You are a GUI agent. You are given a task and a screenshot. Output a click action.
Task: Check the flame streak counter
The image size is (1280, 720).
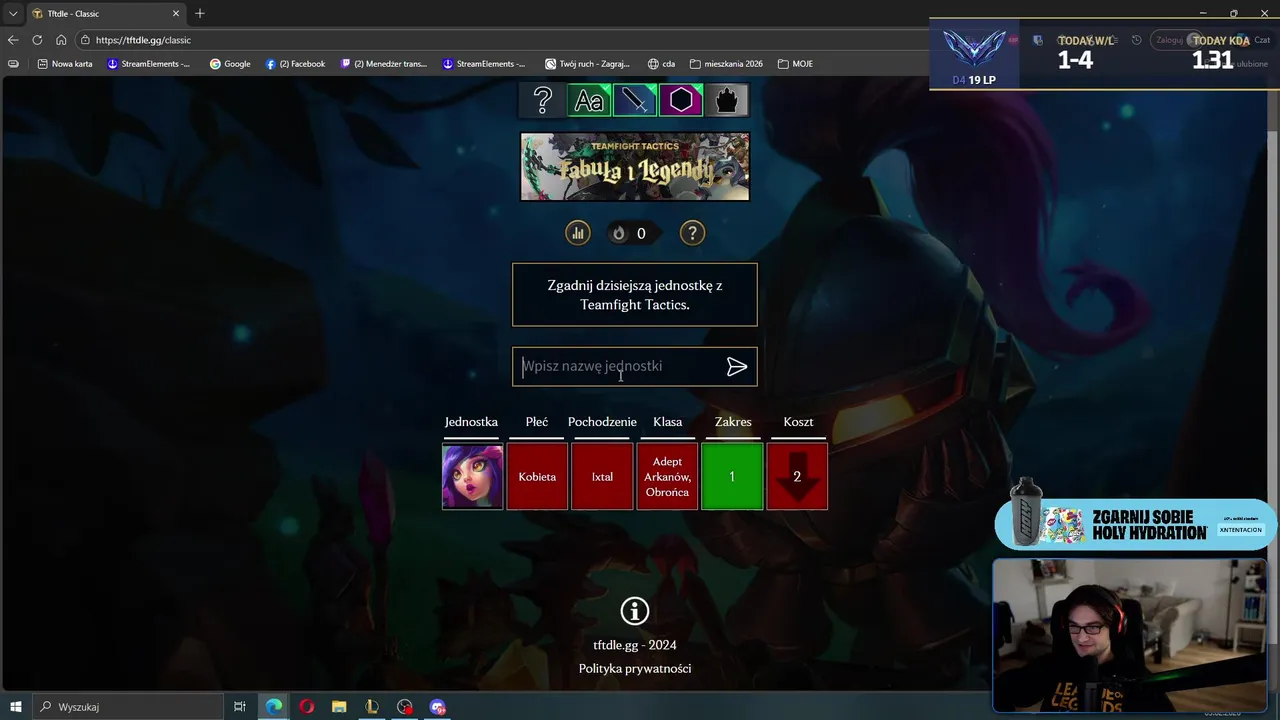coord(632,233)
